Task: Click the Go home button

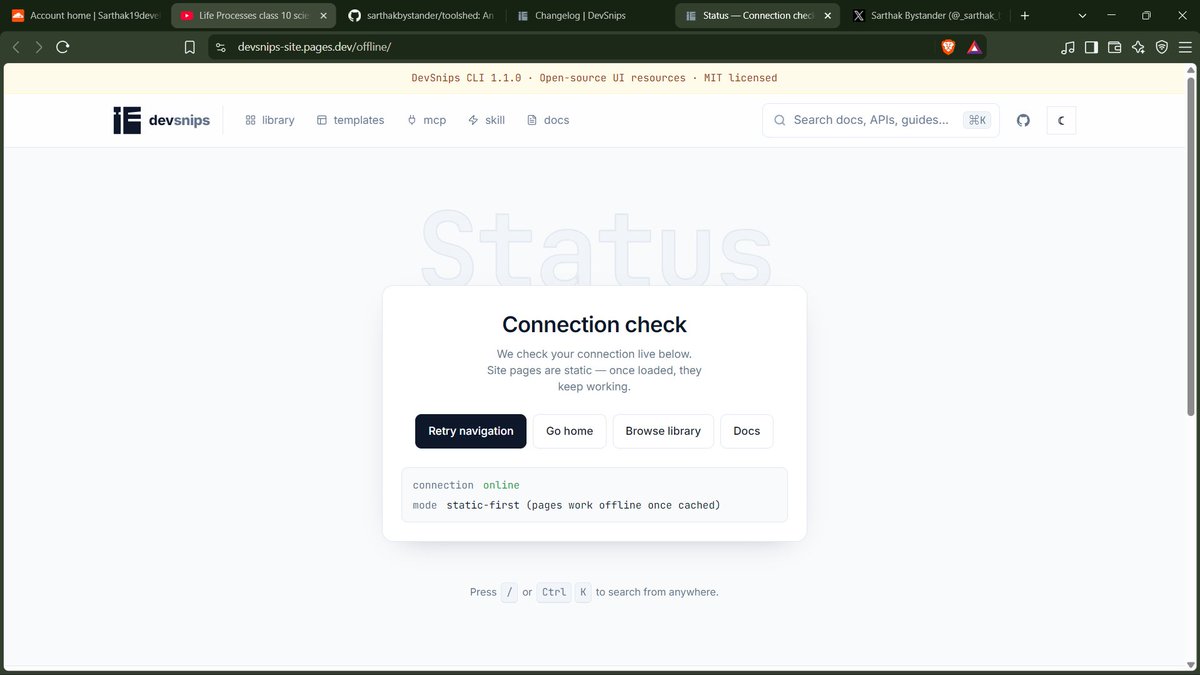Action: [569, 431]
